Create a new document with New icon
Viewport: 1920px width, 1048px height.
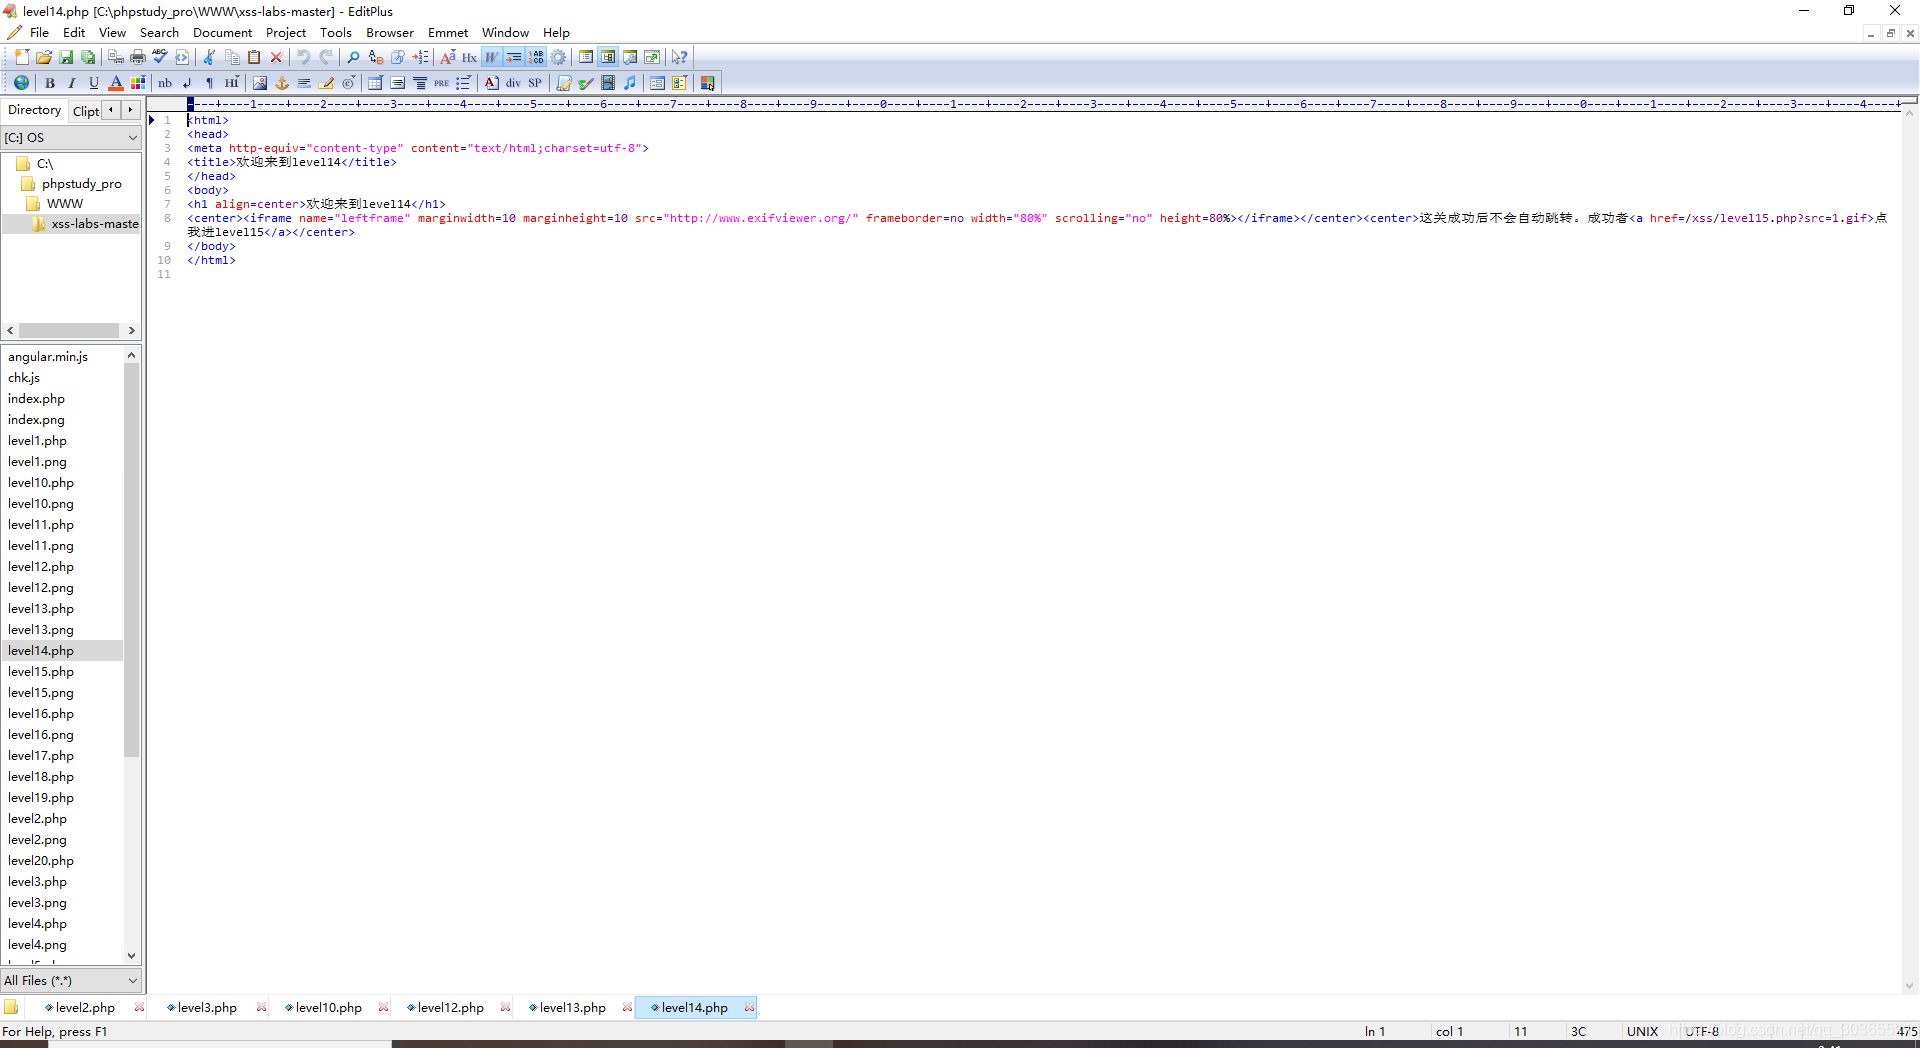click(x=22, y=57)
